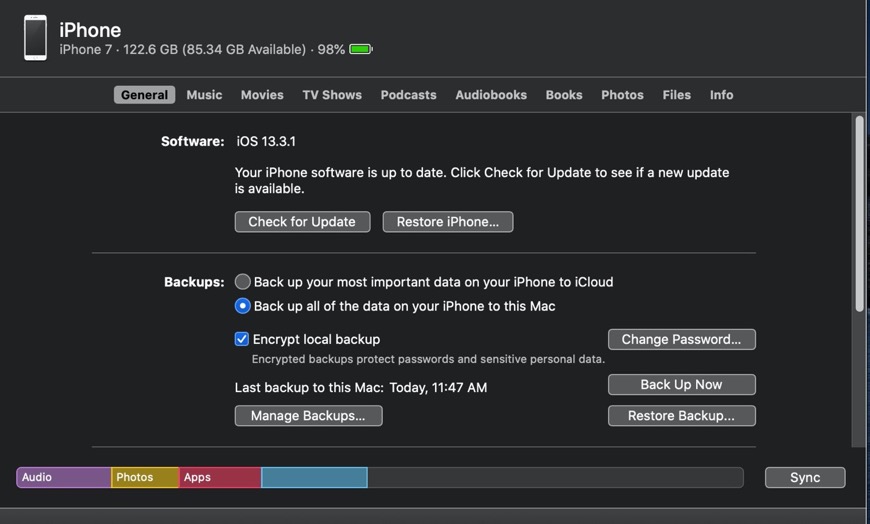Open the Files tab
Screen dimensions: 870x524
(x=676, y=95)
